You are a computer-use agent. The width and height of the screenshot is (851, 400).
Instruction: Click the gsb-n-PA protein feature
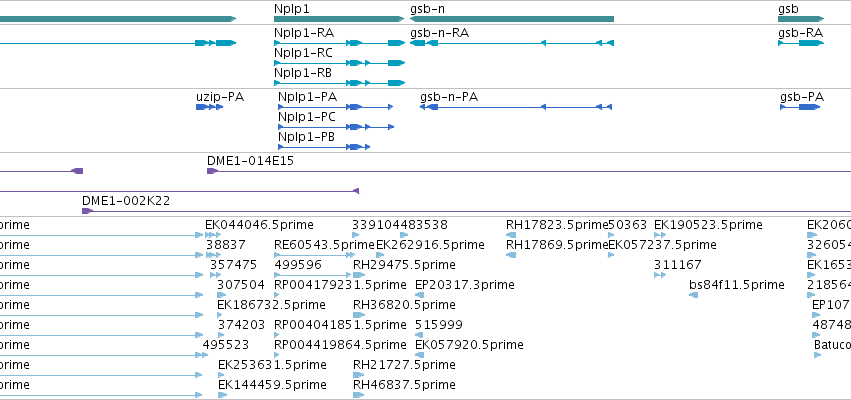(x=516, y=107)
